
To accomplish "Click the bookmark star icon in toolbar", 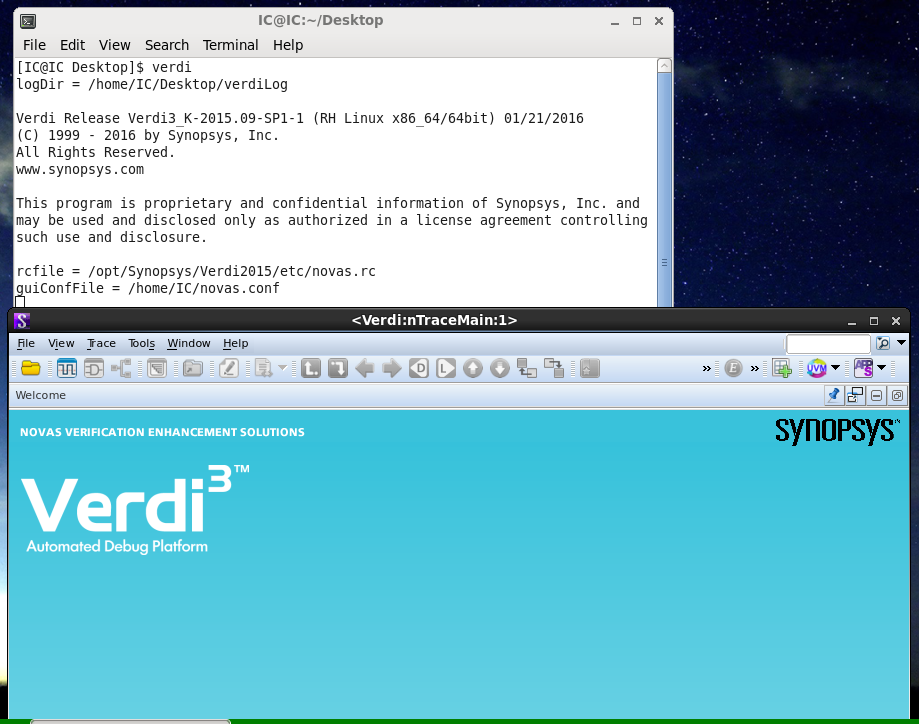I will [x=590, y=368].
